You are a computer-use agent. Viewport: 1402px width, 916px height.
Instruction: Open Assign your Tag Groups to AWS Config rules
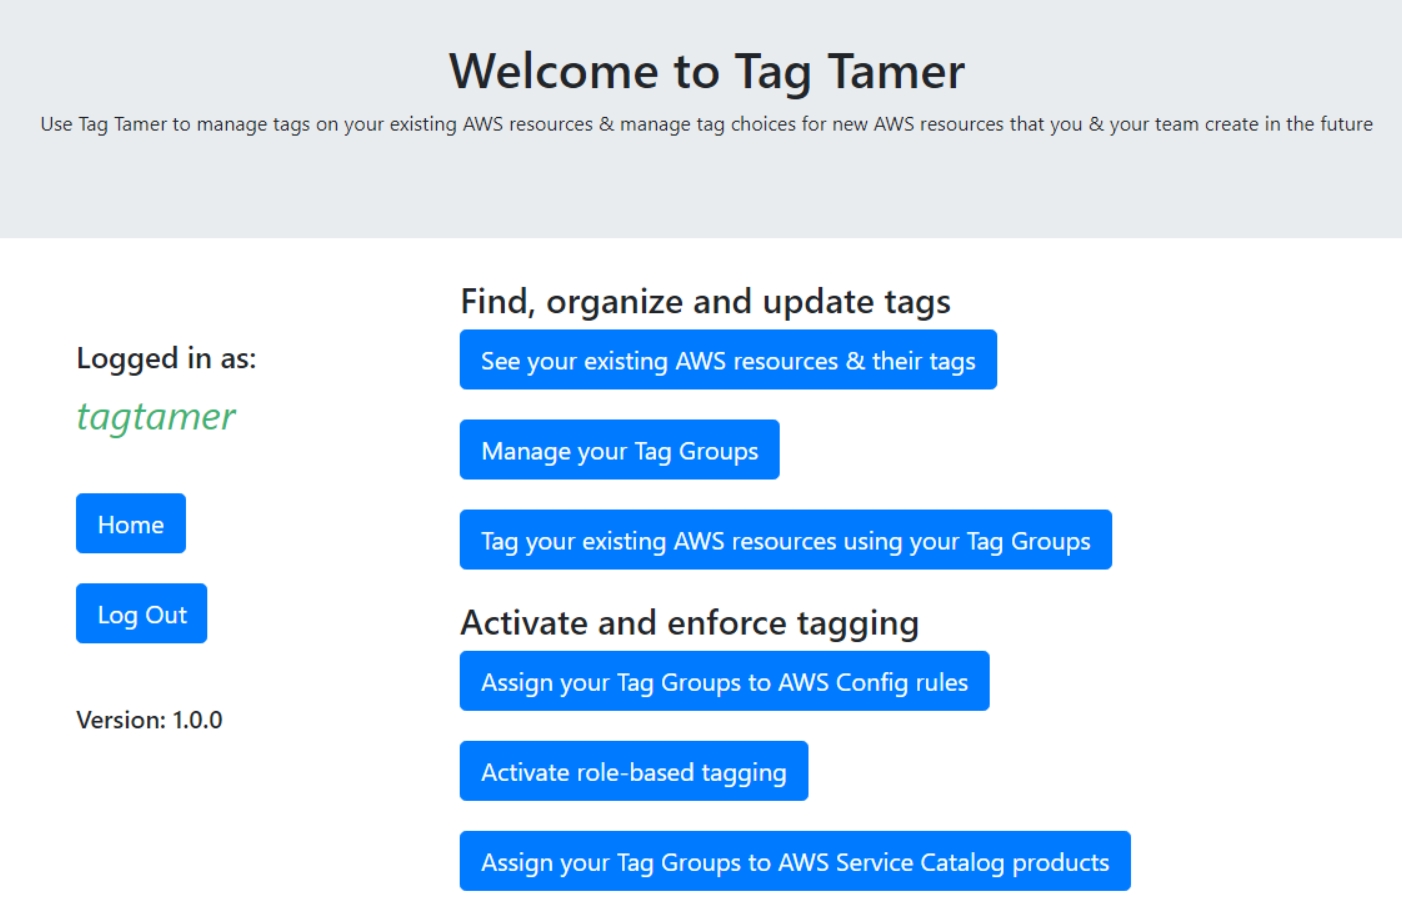click(x=724, y=681)
